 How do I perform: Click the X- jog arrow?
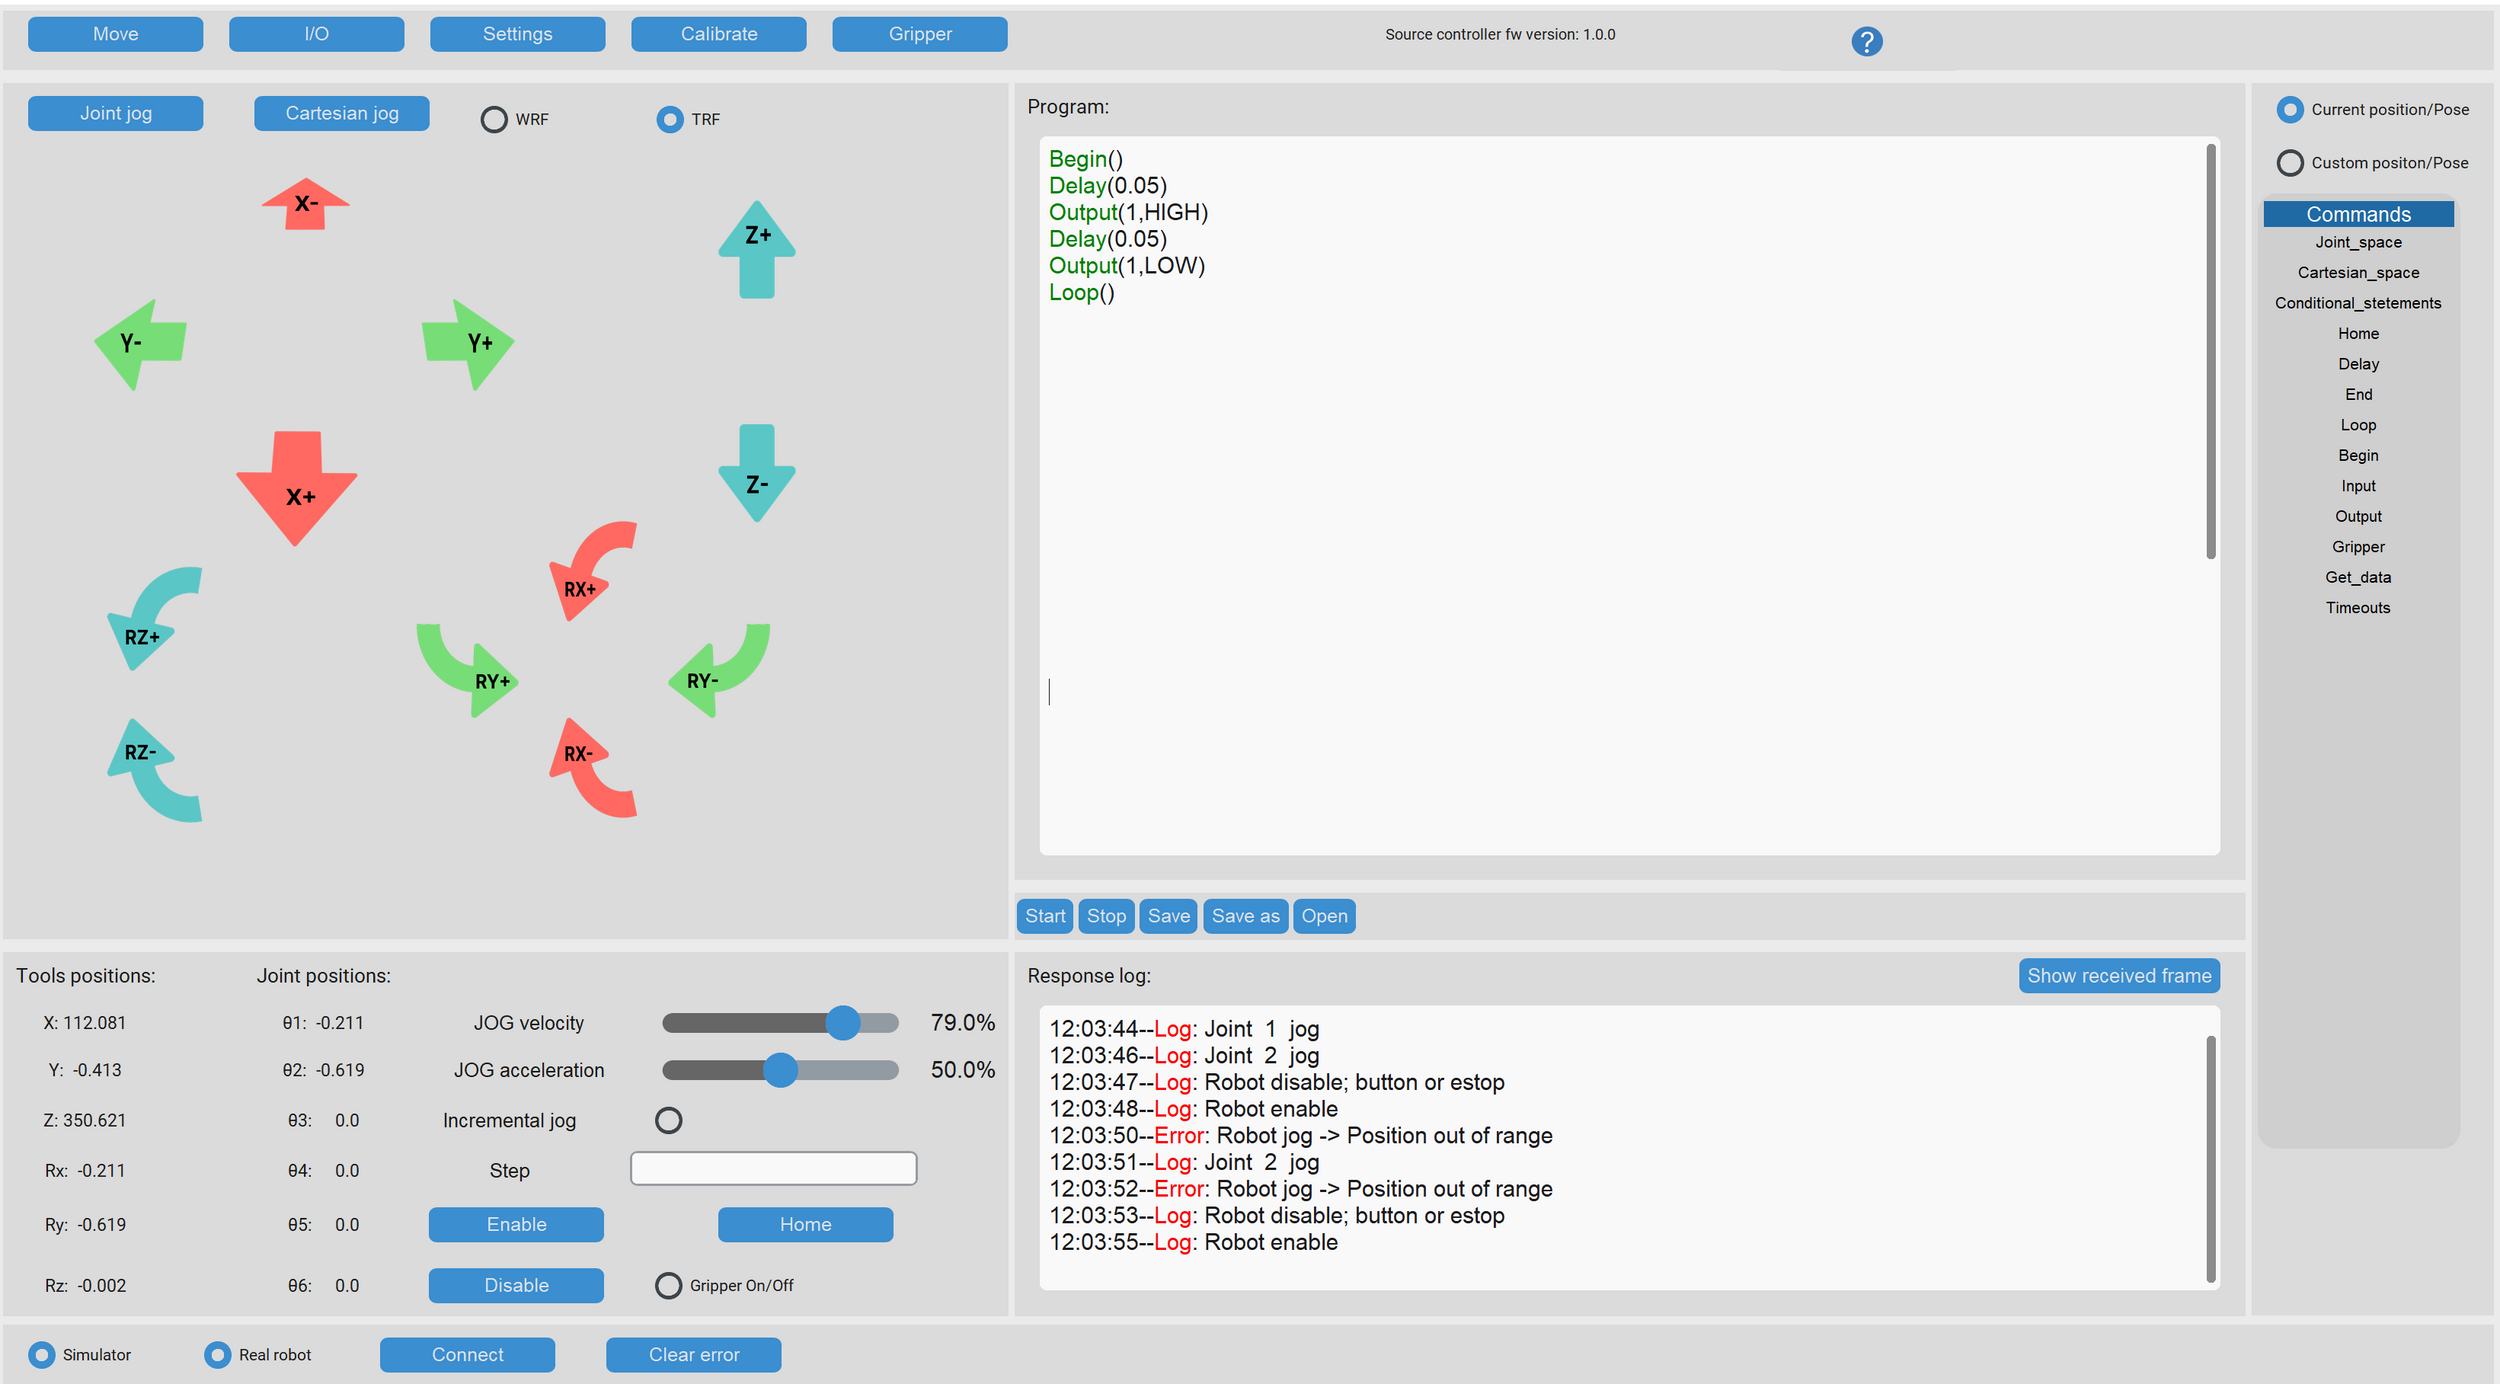pos(305,205)
